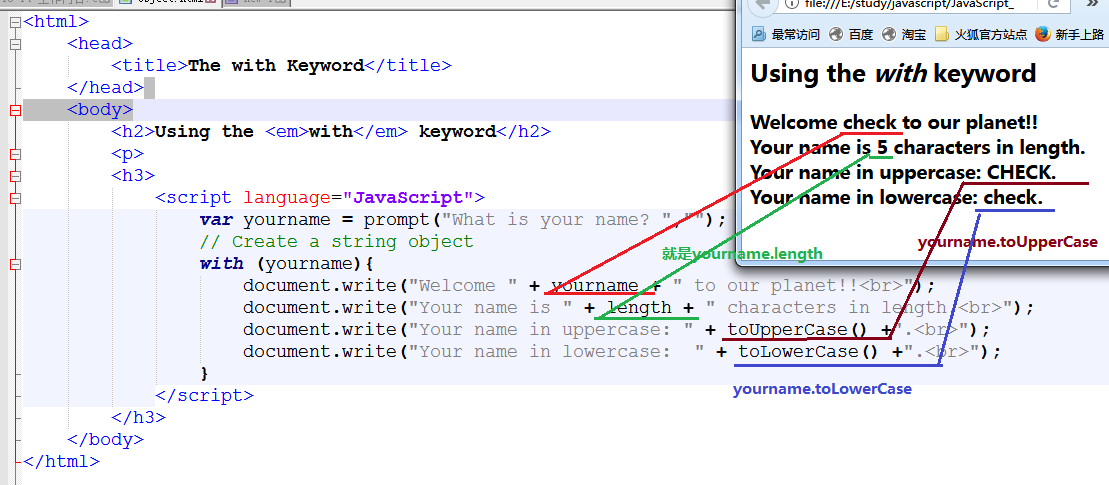Collapse the <script> fold marker
This screenshot has height=485, width=1109.
pyautogui.click(x=16, y=198)
